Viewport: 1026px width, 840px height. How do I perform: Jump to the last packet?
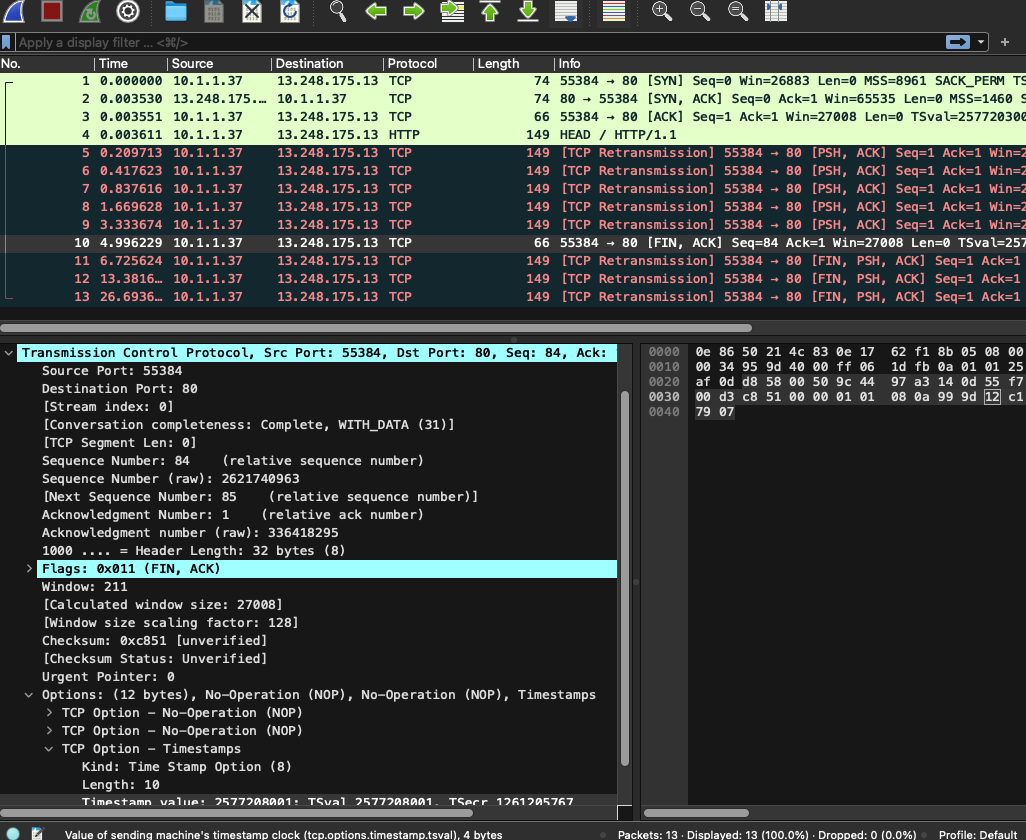pyautogui.click(x=526, y=12)
